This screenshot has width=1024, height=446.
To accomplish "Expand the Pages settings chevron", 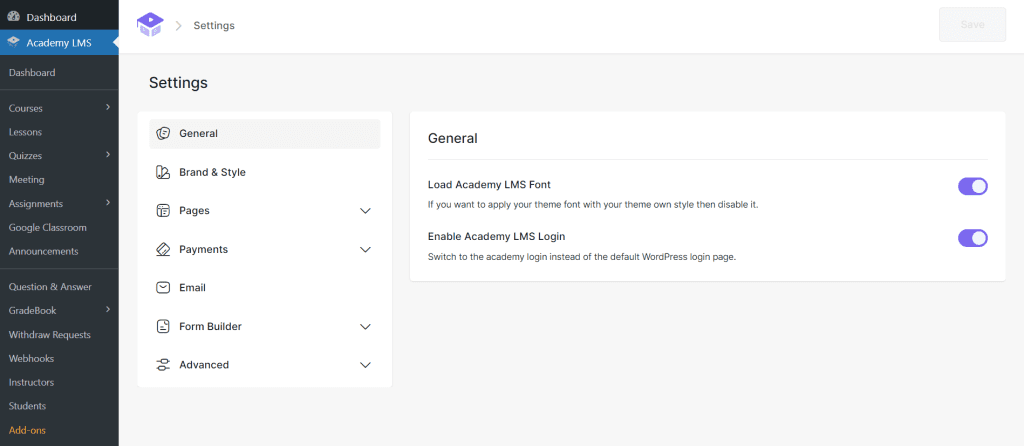I will (366, 211).
